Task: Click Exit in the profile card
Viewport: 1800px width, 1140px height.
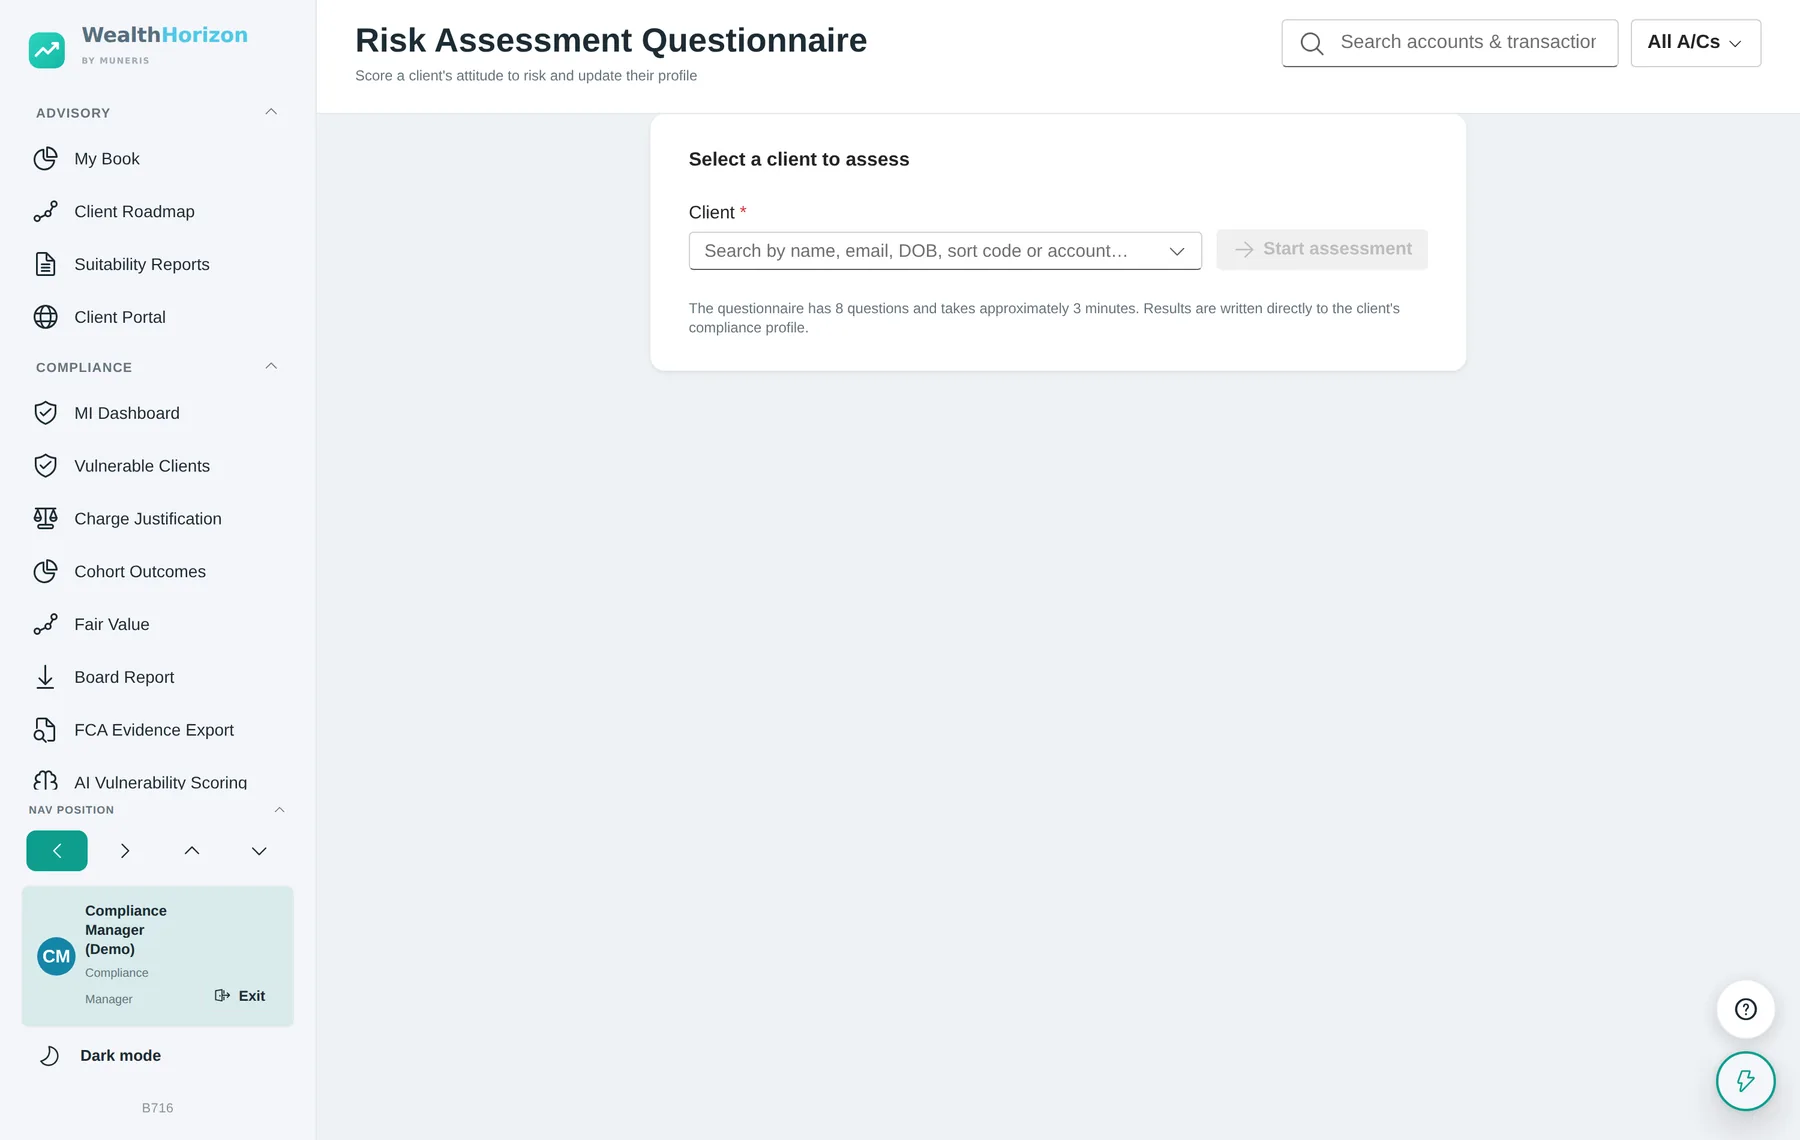Action: 240,996
